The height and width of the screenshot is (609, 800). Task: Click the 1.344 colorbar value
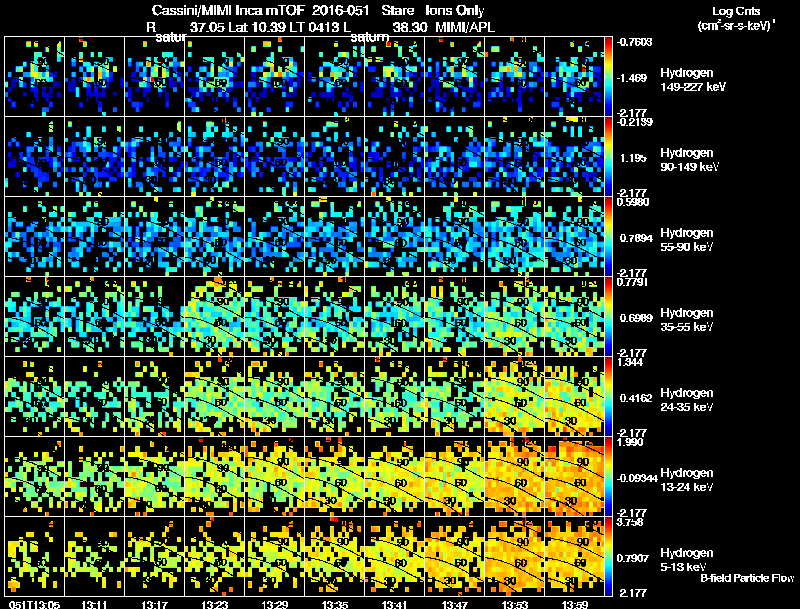coord(630,362)
